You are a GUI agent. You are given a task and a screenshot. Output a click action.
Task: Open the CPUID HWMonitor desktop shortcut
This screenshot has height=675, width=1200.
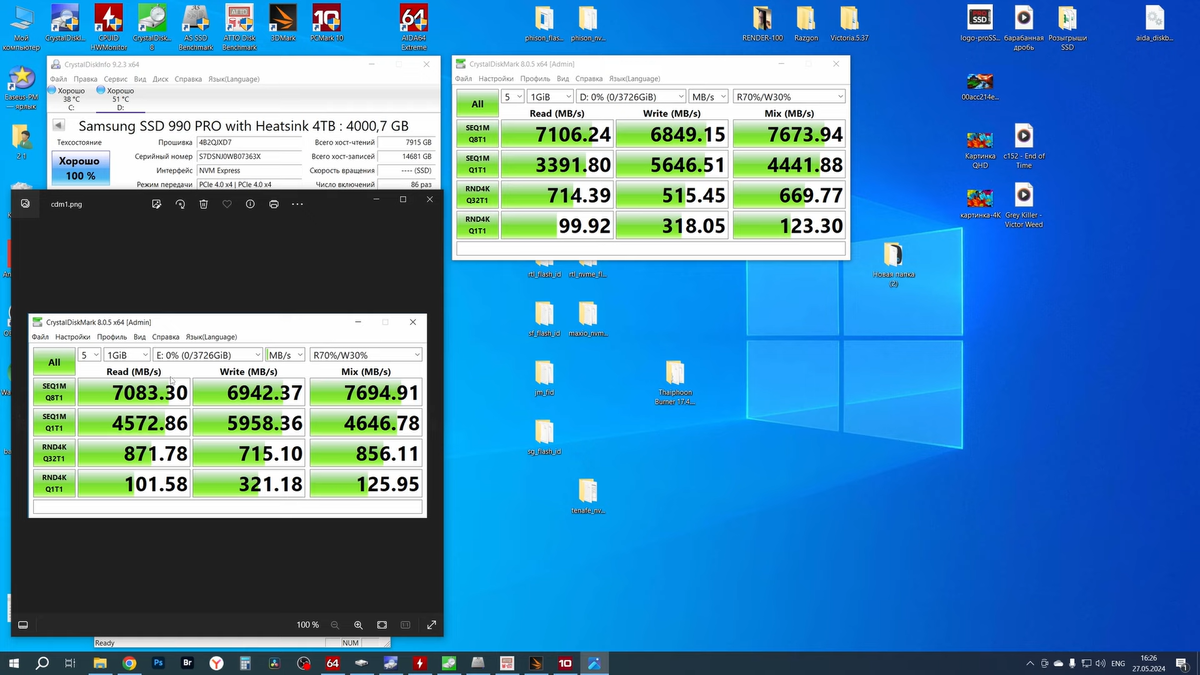pos(109,28)
